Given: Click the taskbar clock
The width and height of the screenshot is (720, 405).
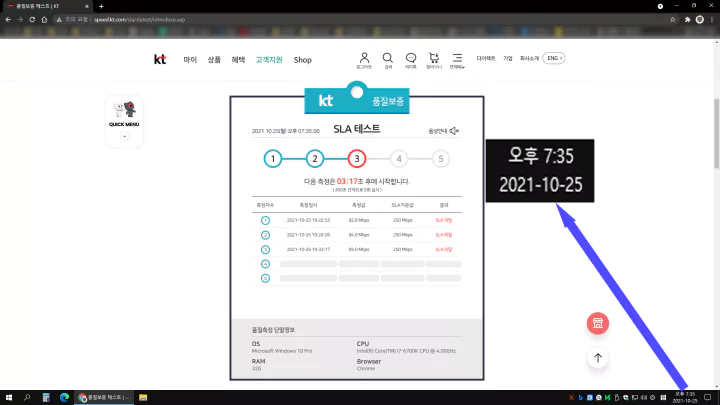Looking at the screenshot, I should [x=685, y=398].
